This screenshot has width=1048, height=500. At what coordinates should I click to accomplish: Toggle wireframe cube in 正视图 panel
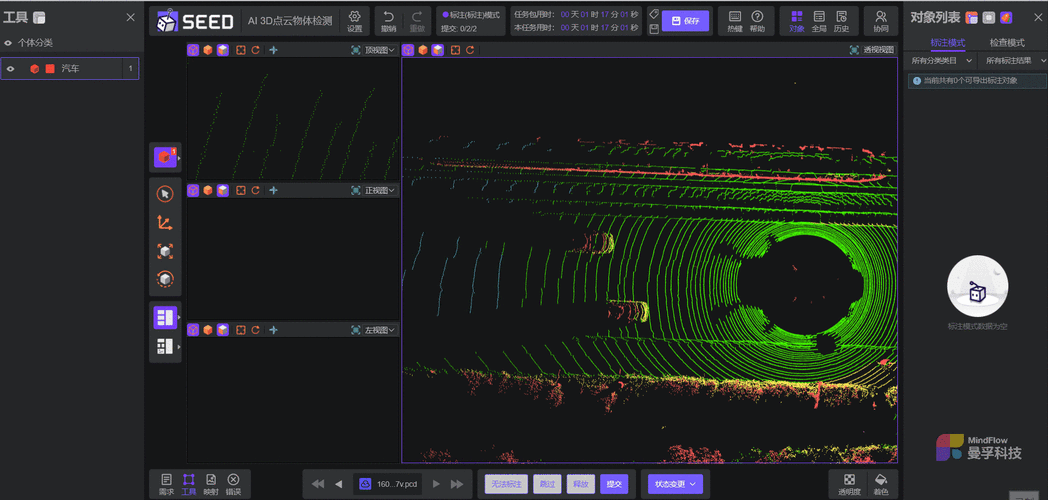tap(193, 191)
